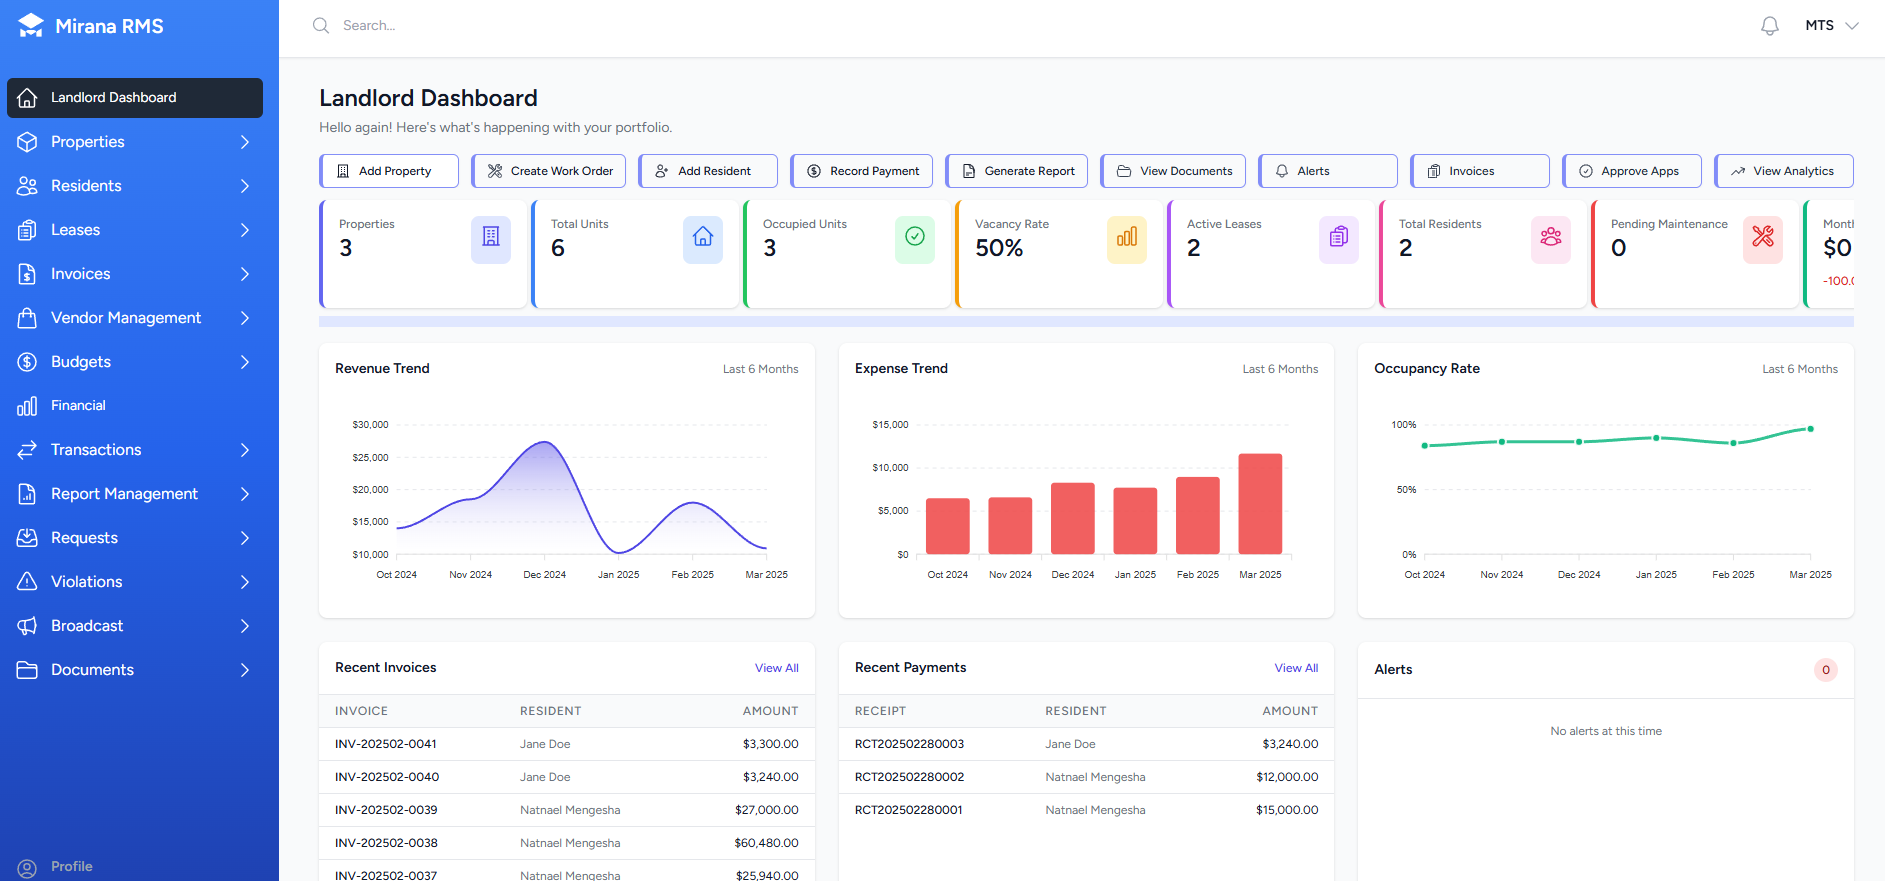Expand the Documents sidebar chevron
Viewport: 1885px width, 881px height.
[x=245, y=670]
